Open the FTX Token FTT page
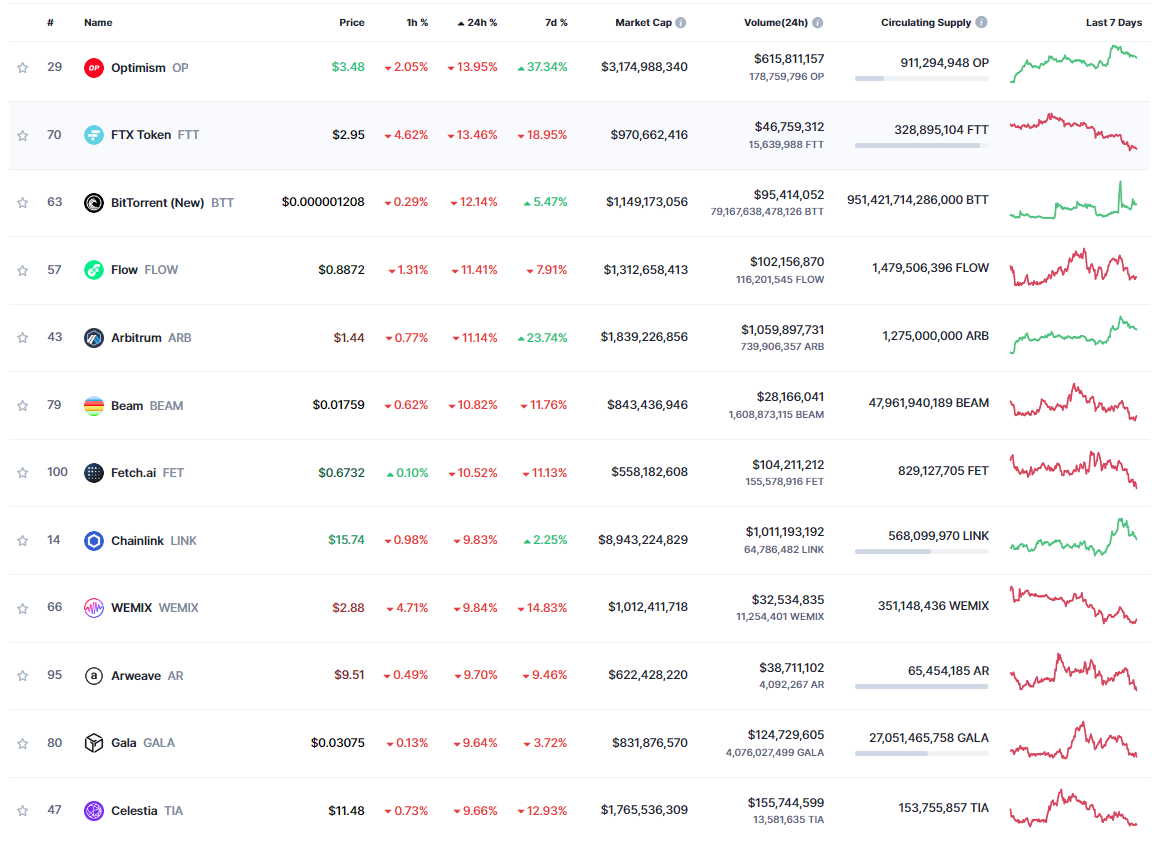Image resolution: width=1163 pixels, height=844 pixels. tap(155, 135)
